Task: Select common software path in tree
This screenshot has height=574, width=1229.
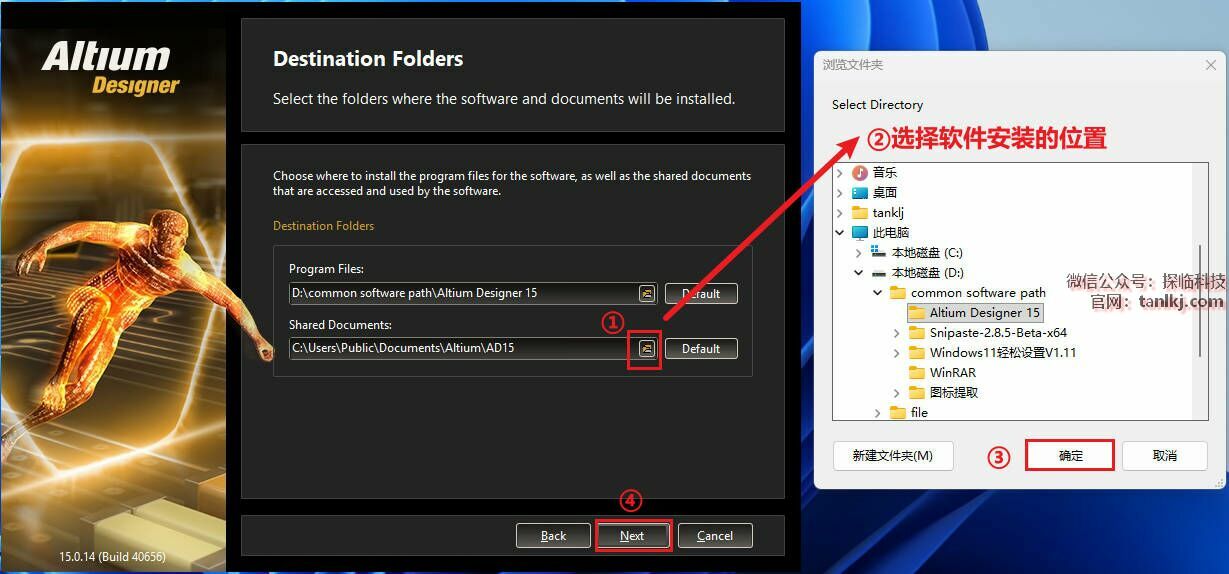Action: 977,292
